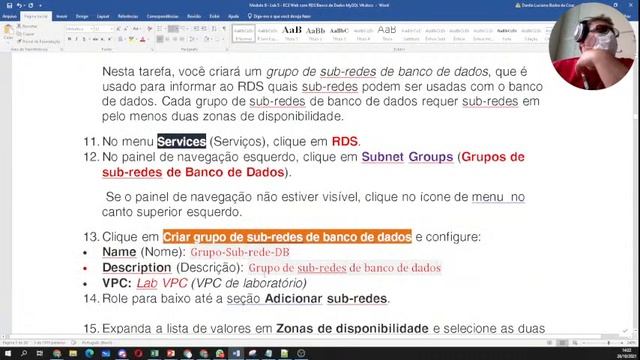Image resolution: width=640 pixels, height=360 pixels.
Task: Open Windows taskbar search
Action: coord(24,353)
